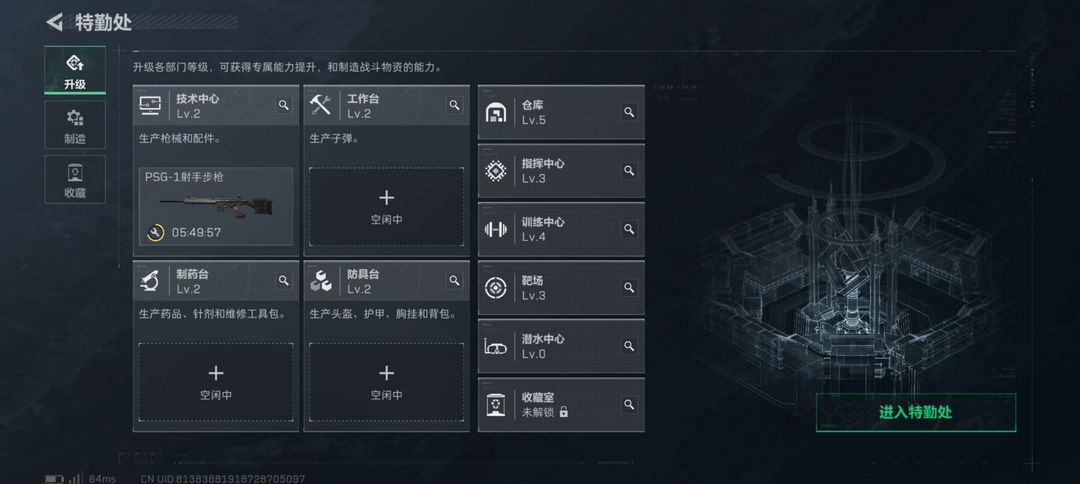Screen dimensions: 1080x484
Task: Click magnifier icon on 收藏室 row
Action: tap(629, 404)
